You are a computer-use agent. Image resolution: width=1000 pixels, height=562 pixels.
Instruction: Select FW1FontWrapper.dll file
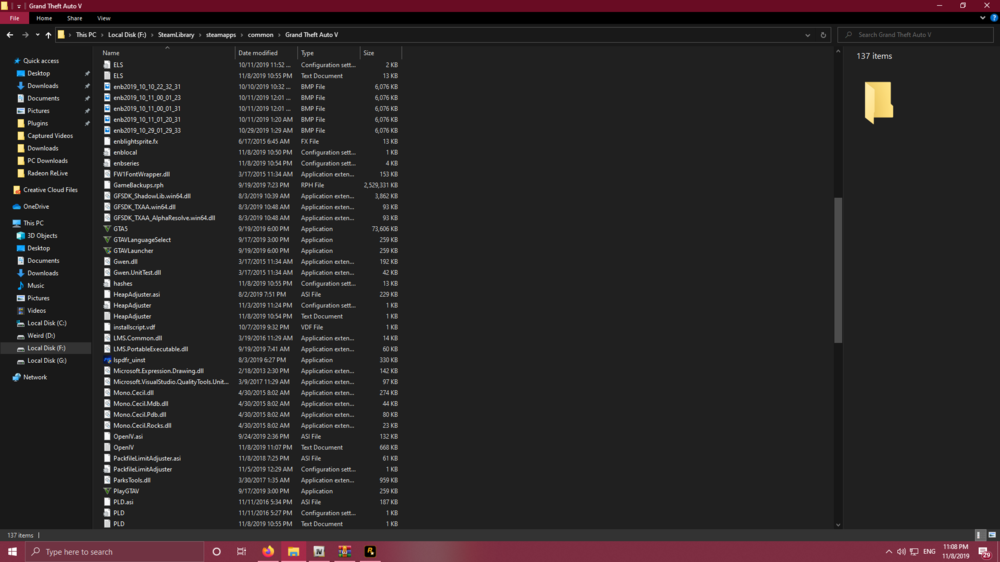point(141,174)
